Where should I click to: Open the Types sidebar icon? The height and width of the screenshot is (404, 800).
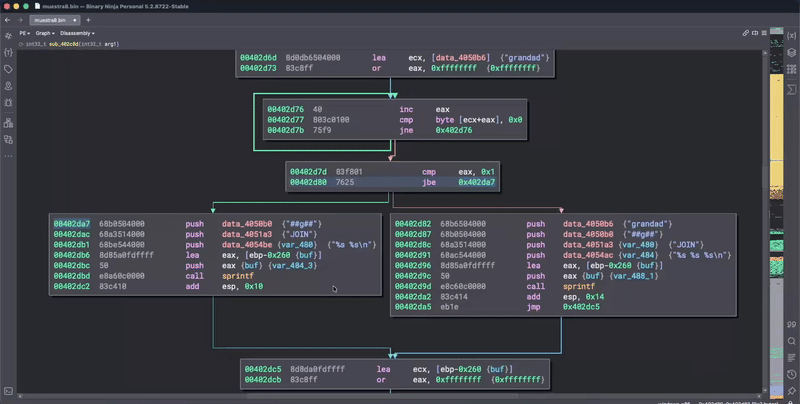pos(8,51)
